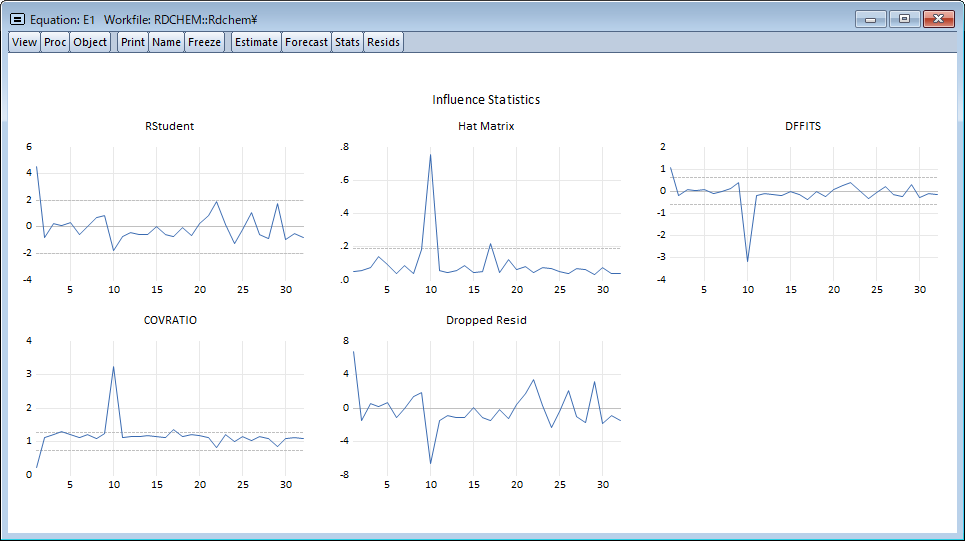Viewport: 965px width, 541px height.
Task: Click the Name button
Action: tap(167, 42)
